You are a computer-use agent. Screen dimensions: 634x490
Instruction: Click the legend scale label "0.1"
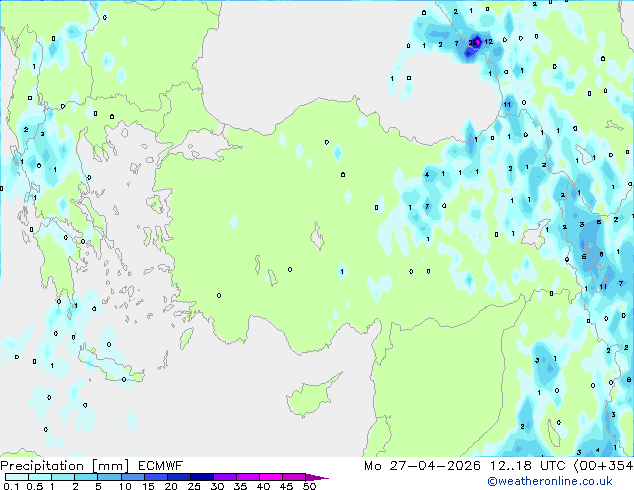pyautogui.click(x=12, y=486)
